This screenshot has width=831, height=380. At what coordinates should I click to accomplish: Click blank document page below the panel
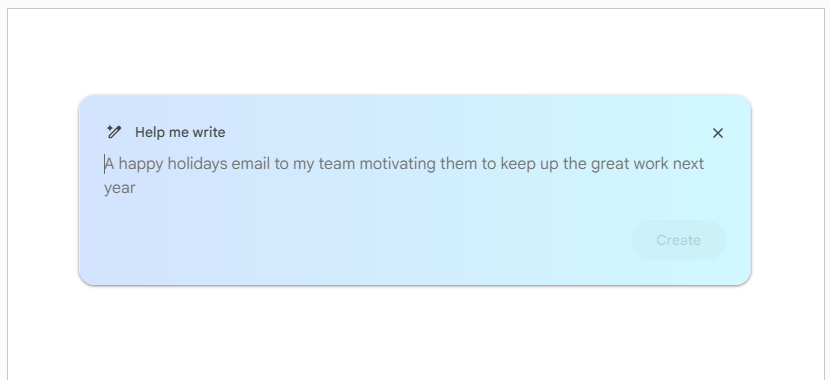tap(416, 334)
